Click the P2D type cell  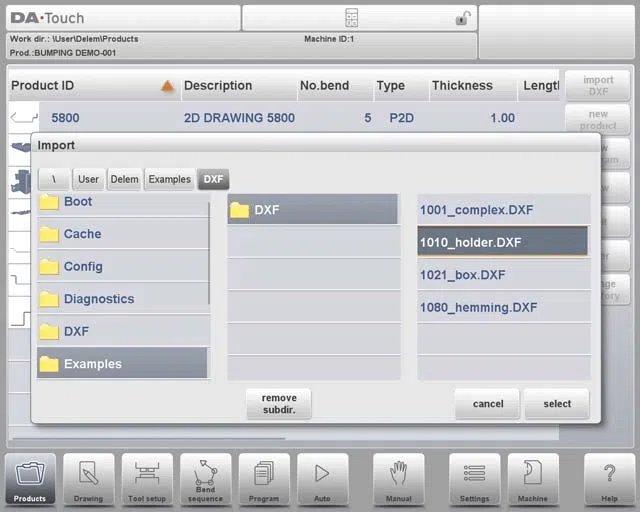(x=402, y=118)
